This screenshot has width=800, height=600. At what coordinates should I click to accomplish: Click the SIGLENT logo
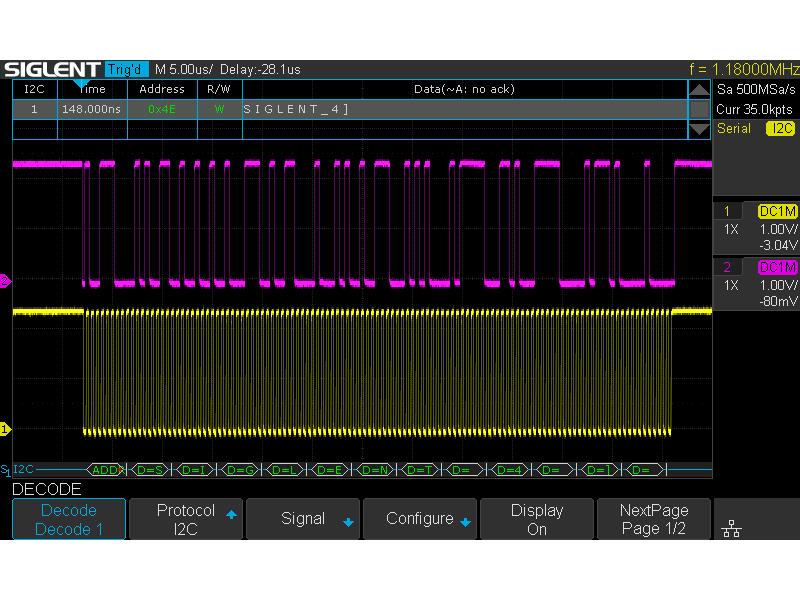(x=52, y=69)
